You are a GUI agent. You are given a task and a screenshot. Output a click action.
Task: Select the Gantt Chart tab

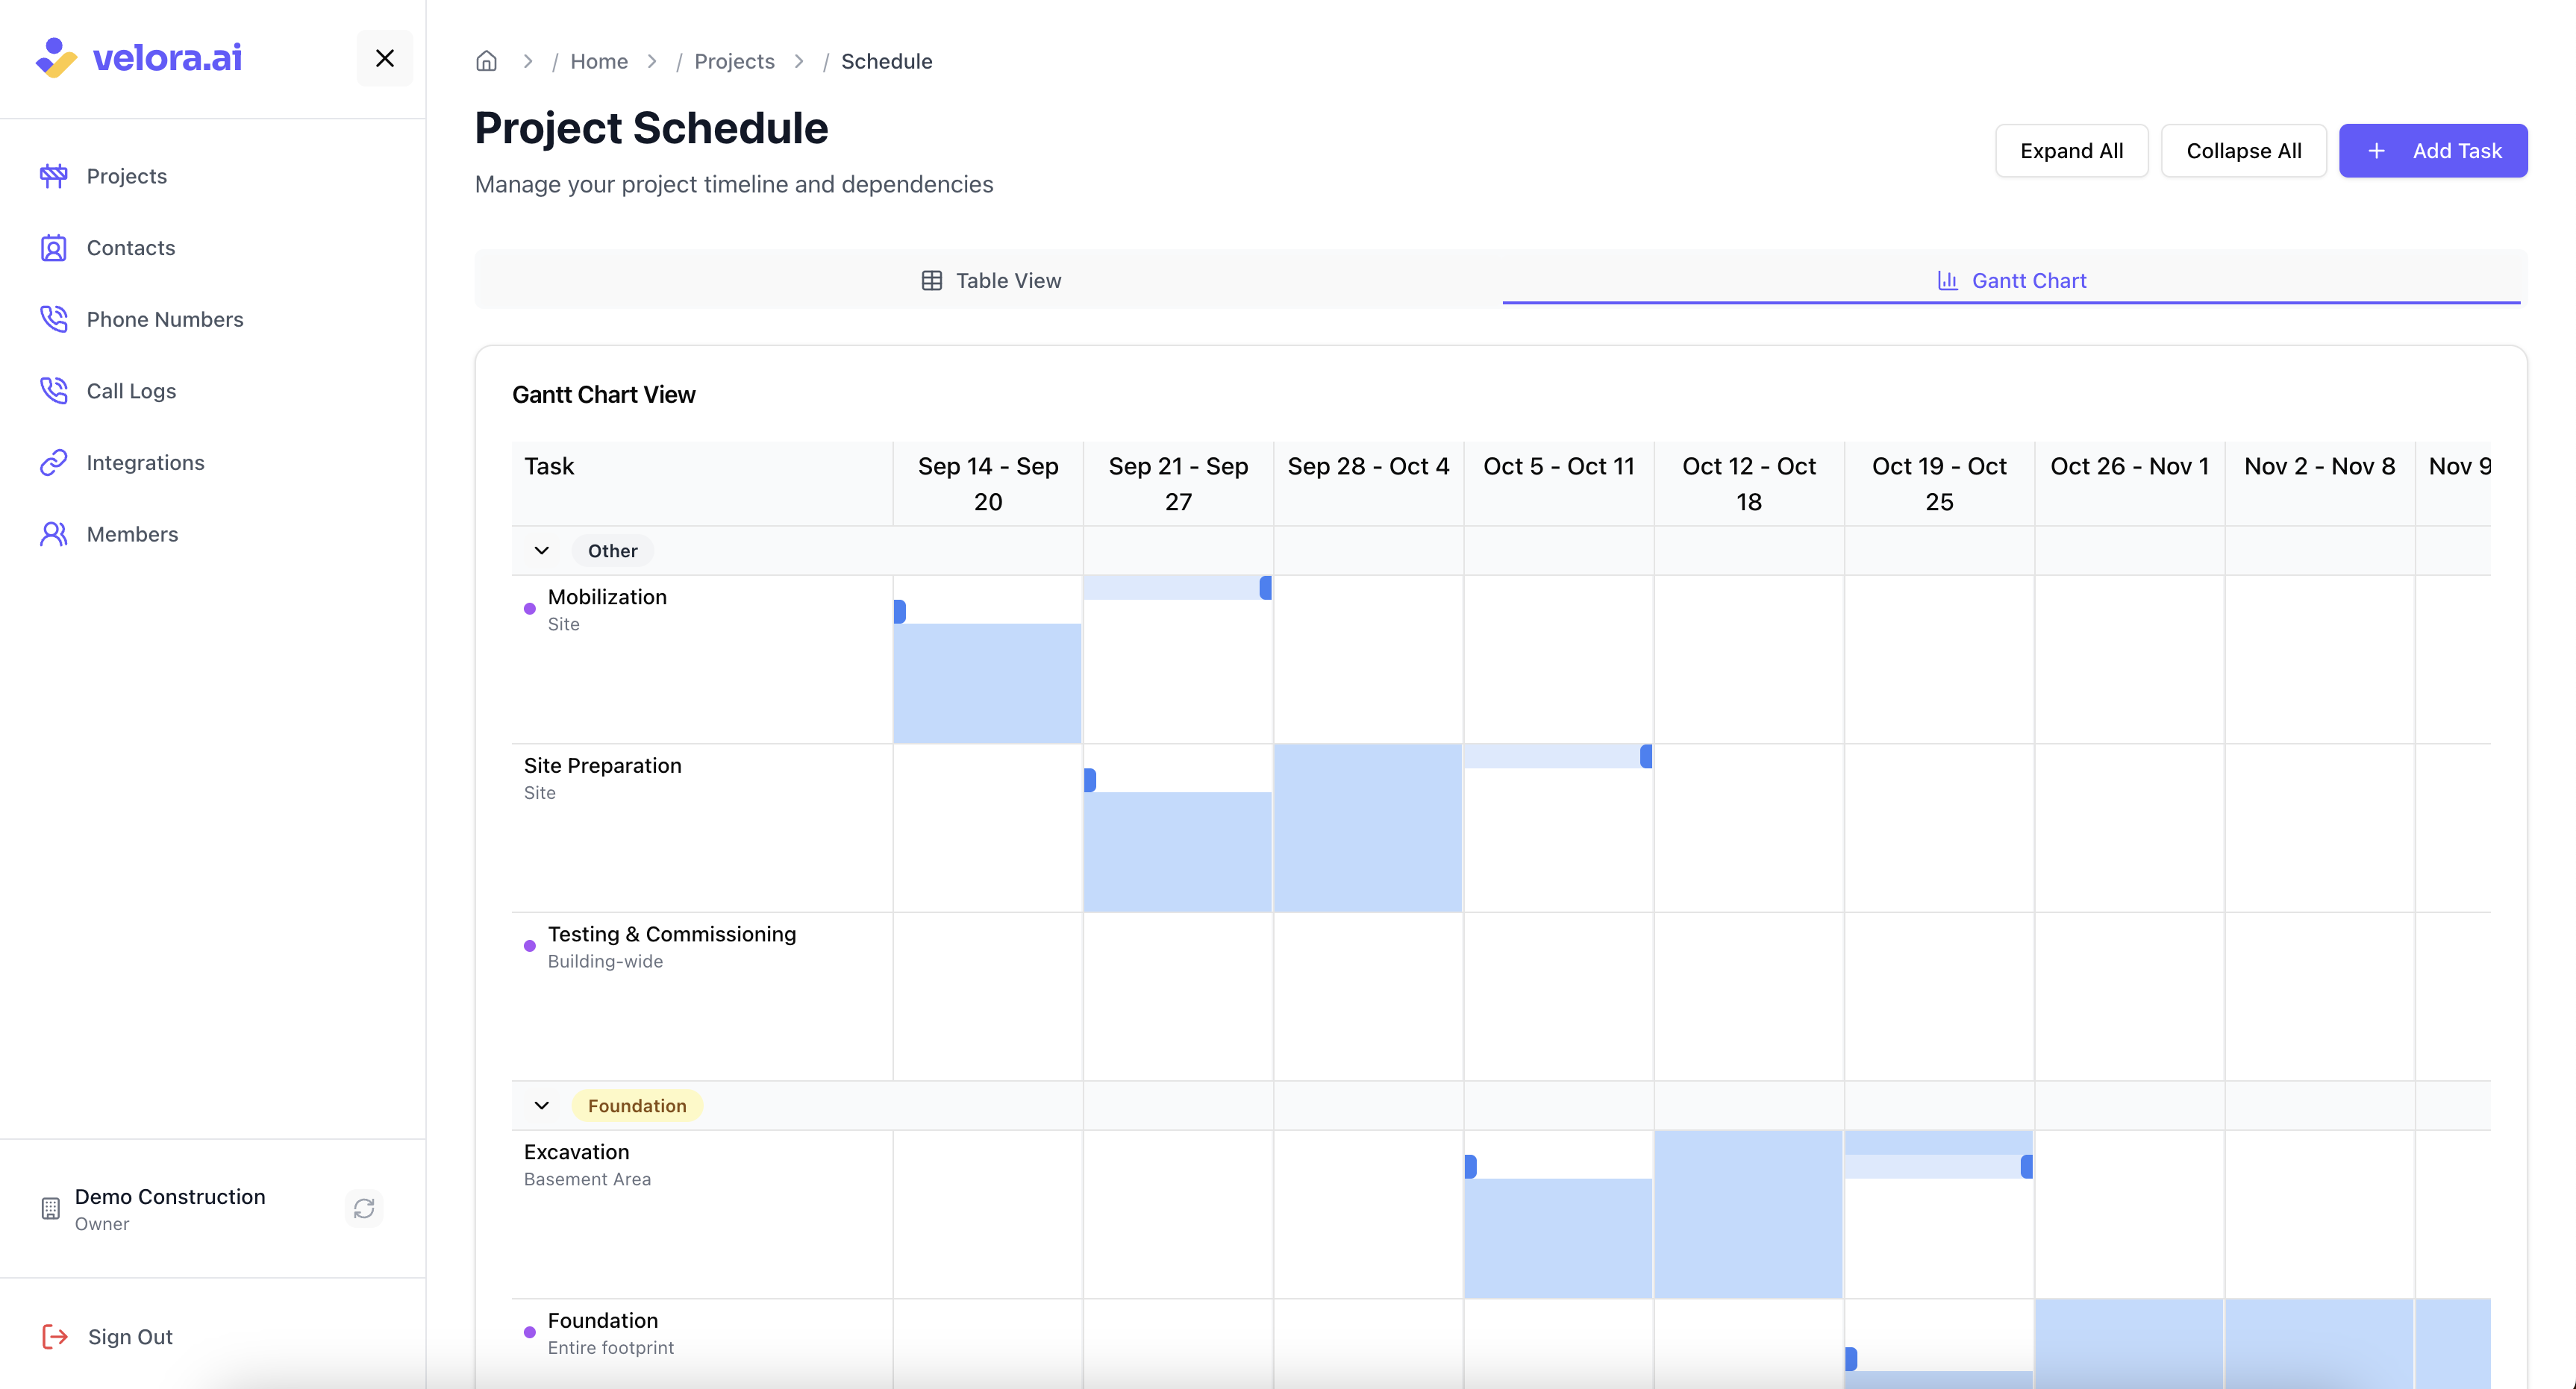pyautogui.click(x=2011, y=281)
